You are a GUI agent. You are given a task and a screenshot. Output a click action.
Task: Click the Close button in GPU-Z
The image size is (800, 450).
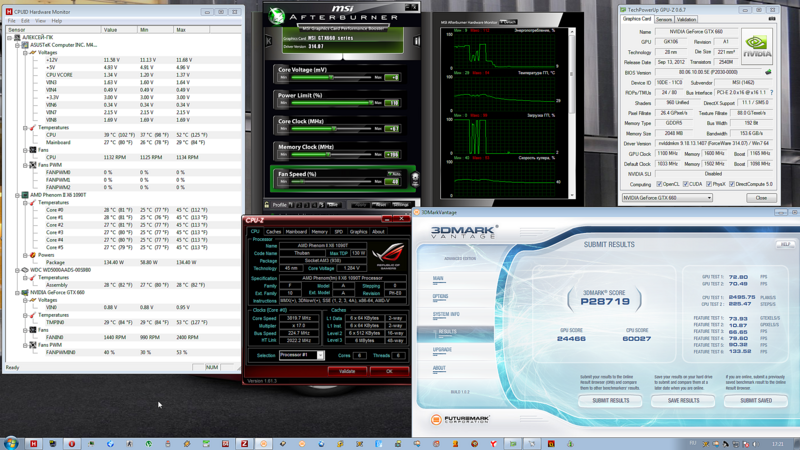point(761,198)
